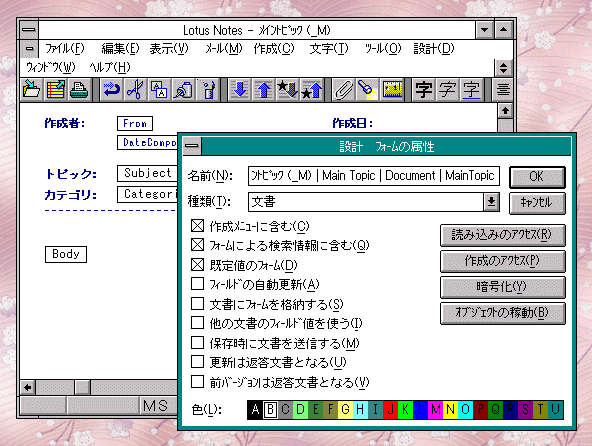Click the vertical scrollbar up arrow
The height and width of the screenshot is (446, 592).
pyautogui.click(x=505, y=111)
